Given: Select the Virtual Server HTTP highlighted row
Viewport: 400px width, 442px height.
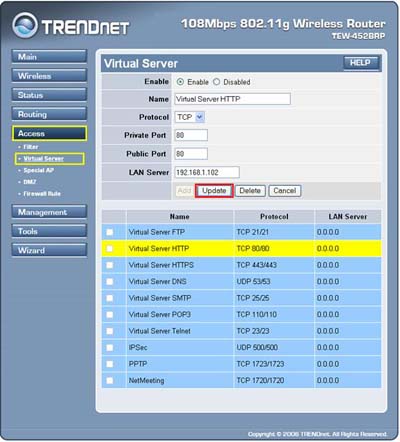Looking at the screenshot, I should pos(241,248).
